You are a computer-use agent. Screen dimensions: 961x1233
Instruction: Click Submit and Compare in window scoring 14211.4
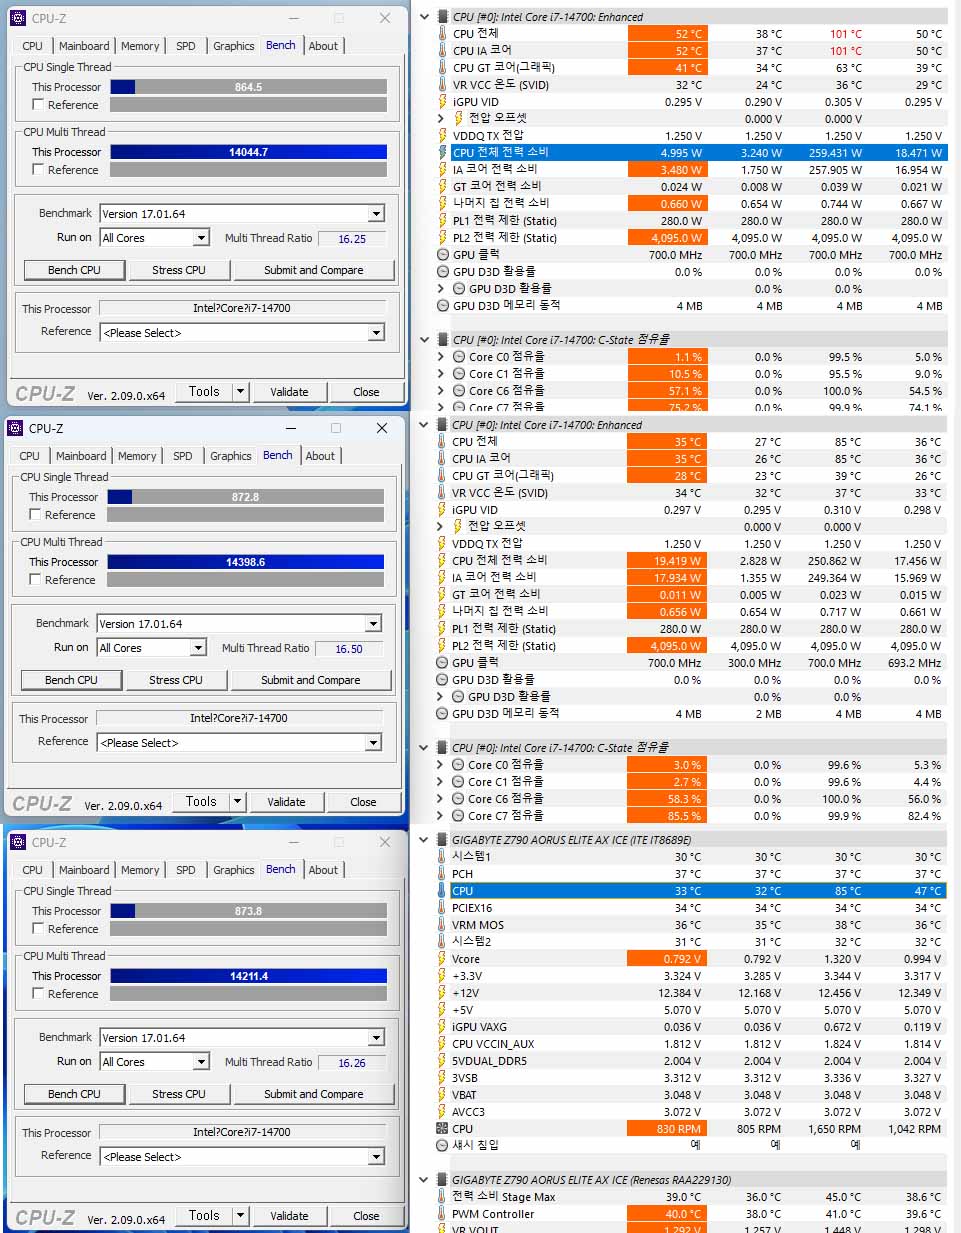[x=314, y=1094]
